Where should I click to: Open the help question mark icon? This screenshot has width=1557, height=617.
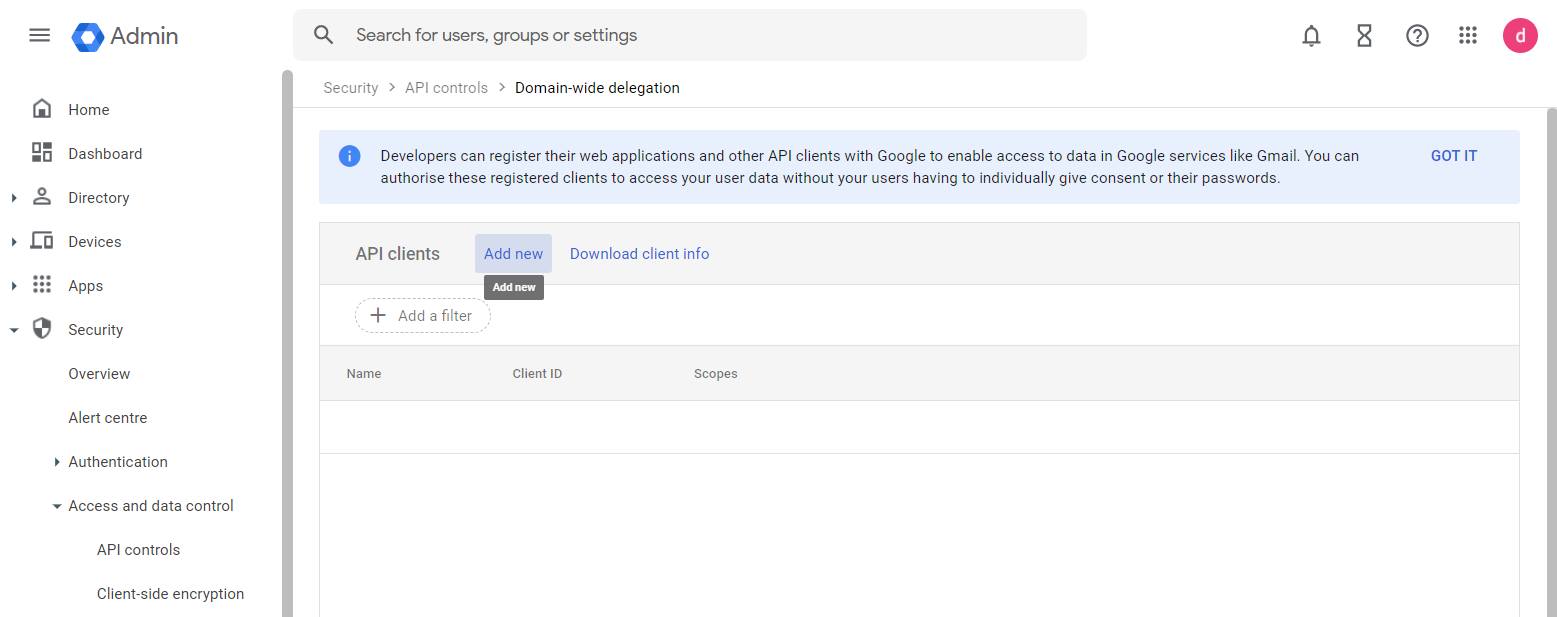pyautogui.click(x=1417, y=36)
